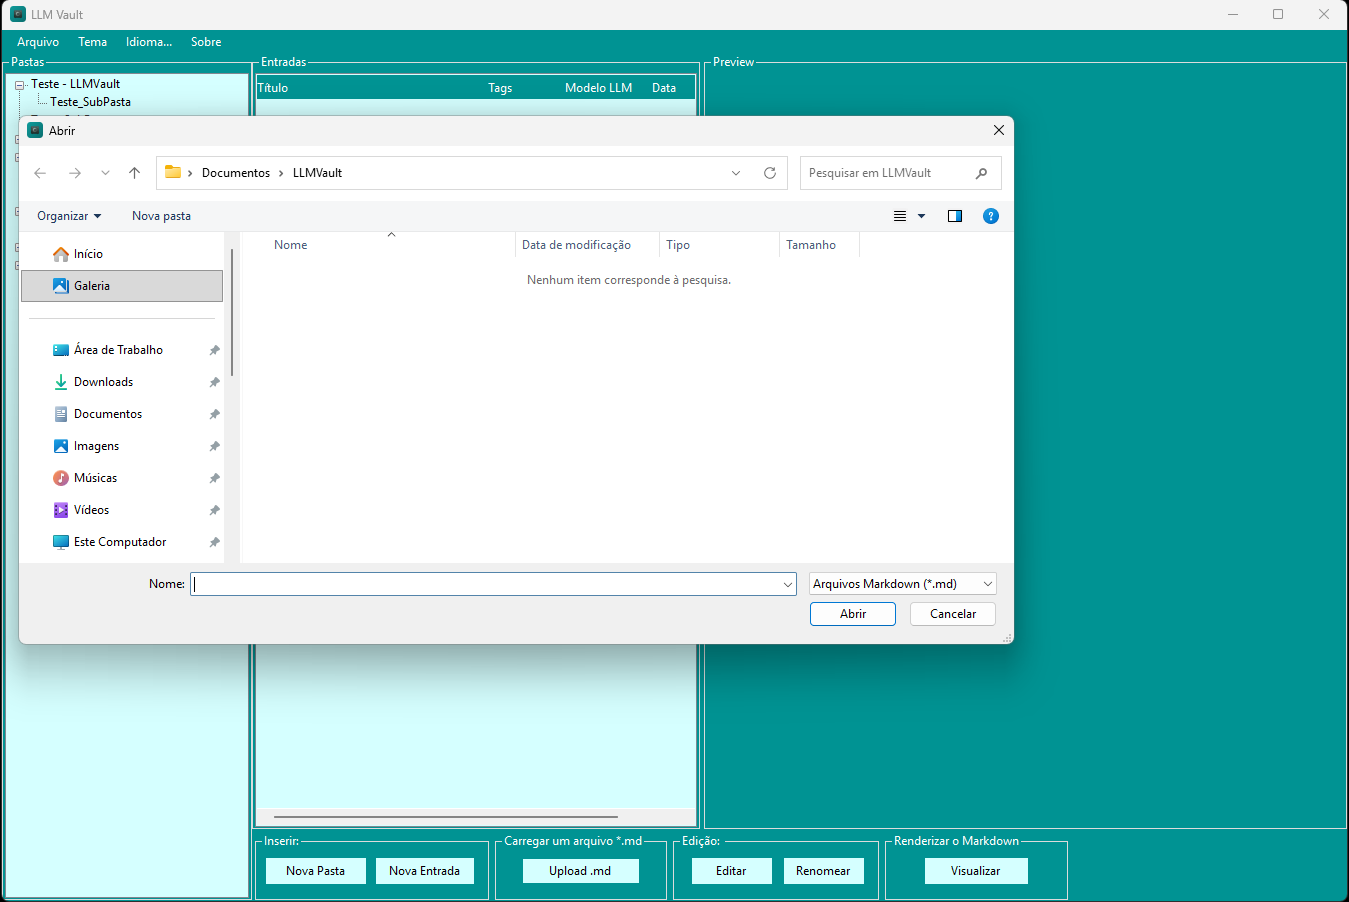Refresh the LLMVault folder listing
Screen dimensions: 1349x902
click(770, 173)
